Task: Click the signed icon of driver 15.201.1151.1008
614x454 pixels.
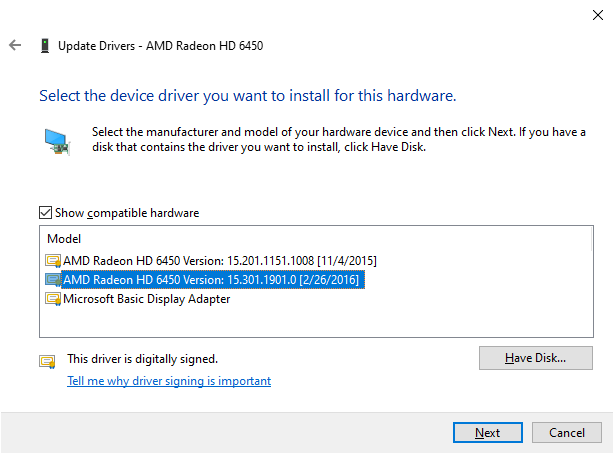Action: click(x=53, y=261)
